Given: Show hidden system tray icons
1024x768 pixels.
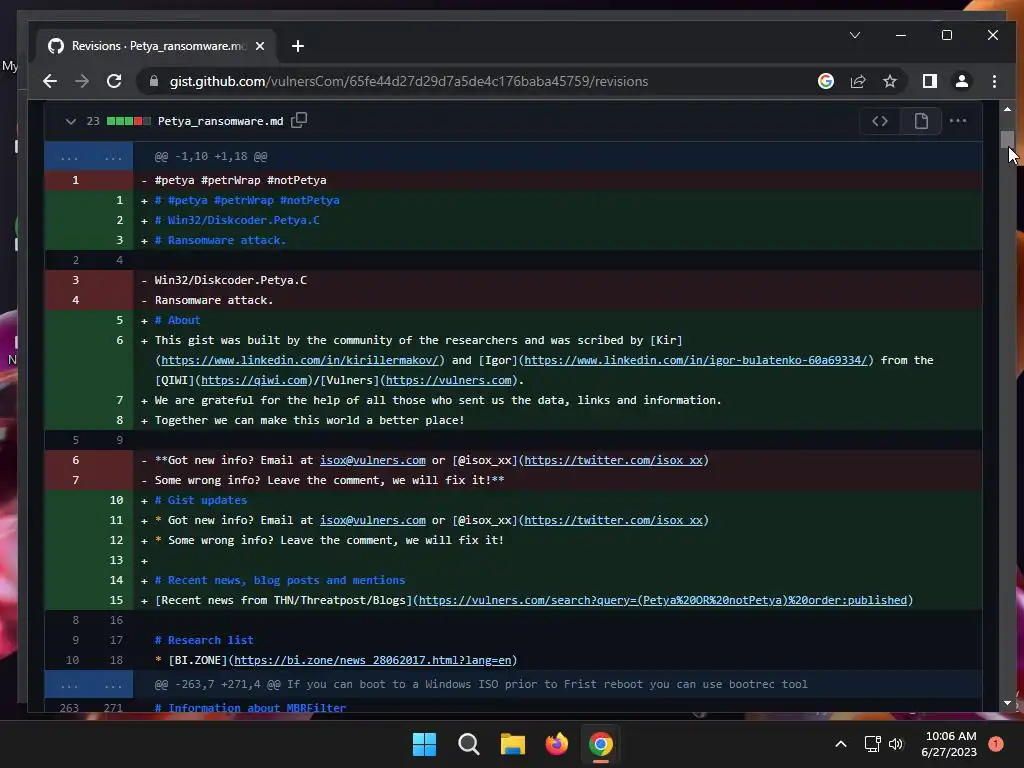Looking at the screenshot, I should pyautogui.click(x=841, y=744).
